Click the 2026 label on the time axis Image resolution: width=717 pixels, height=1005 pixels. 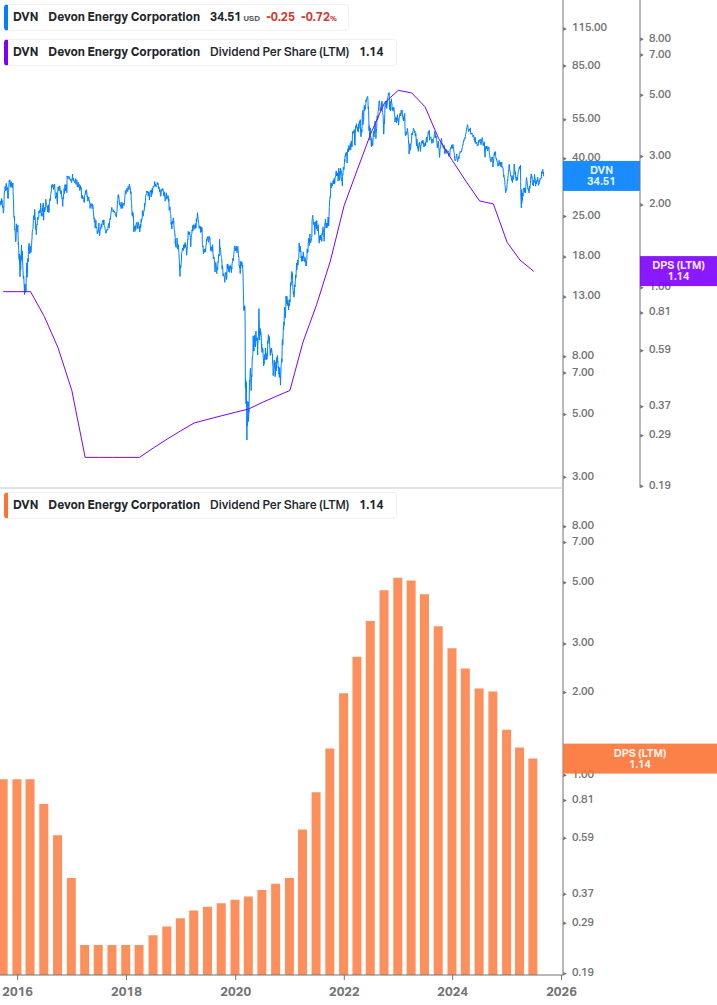[561, 992]
